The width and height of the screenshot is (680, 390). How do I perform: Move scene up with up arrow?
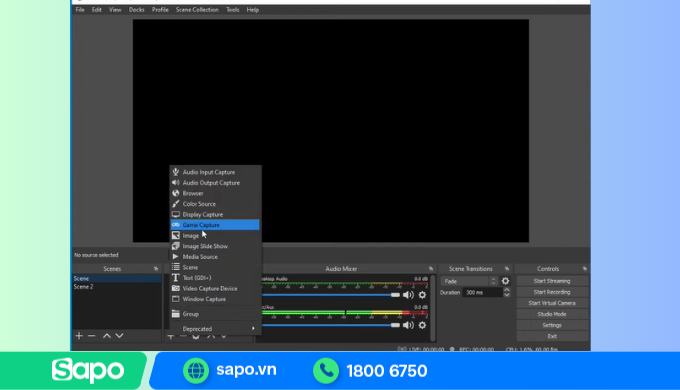point(107,336)
